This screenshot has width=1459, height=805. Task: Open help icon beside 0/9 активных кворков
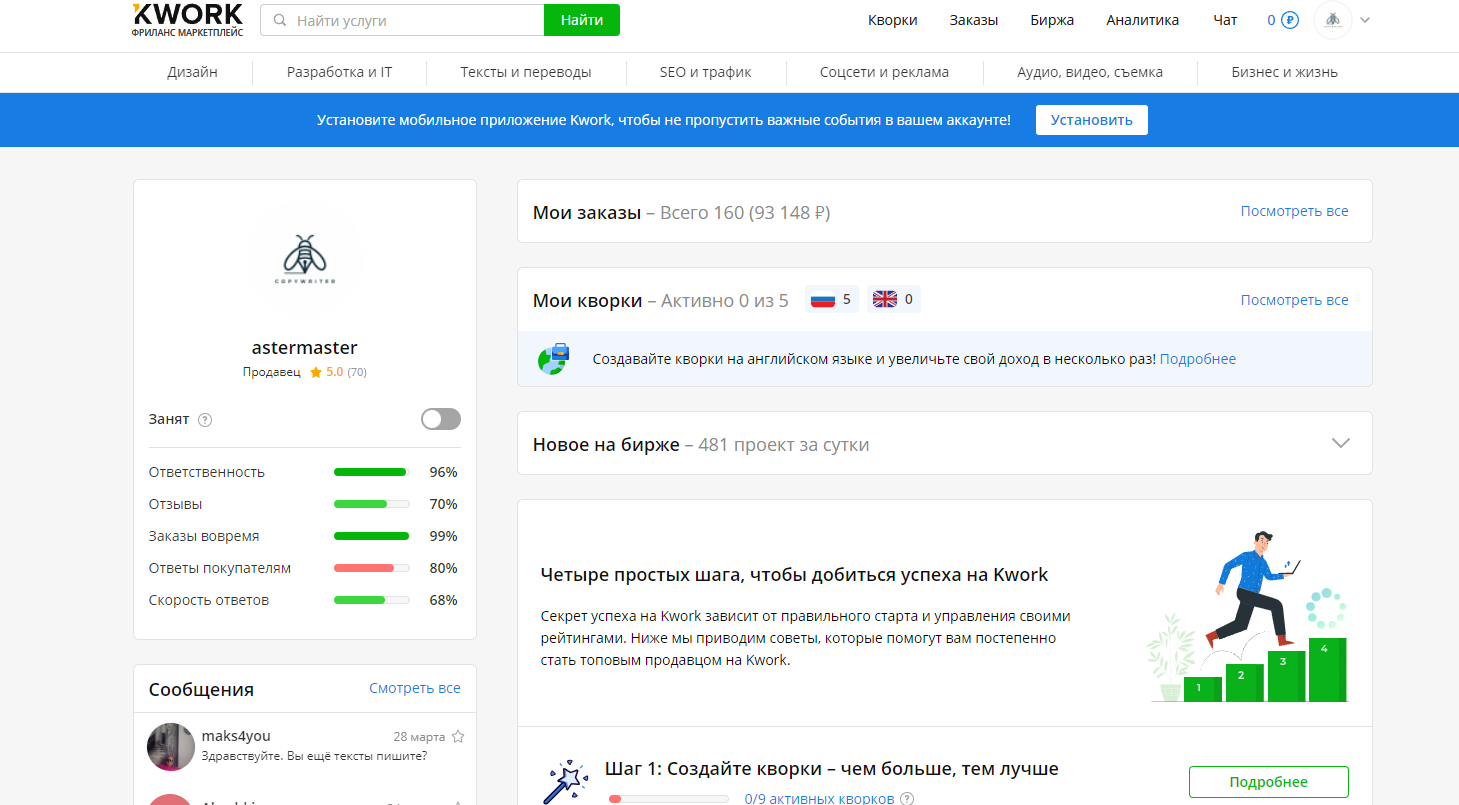(x=907, y=799)
